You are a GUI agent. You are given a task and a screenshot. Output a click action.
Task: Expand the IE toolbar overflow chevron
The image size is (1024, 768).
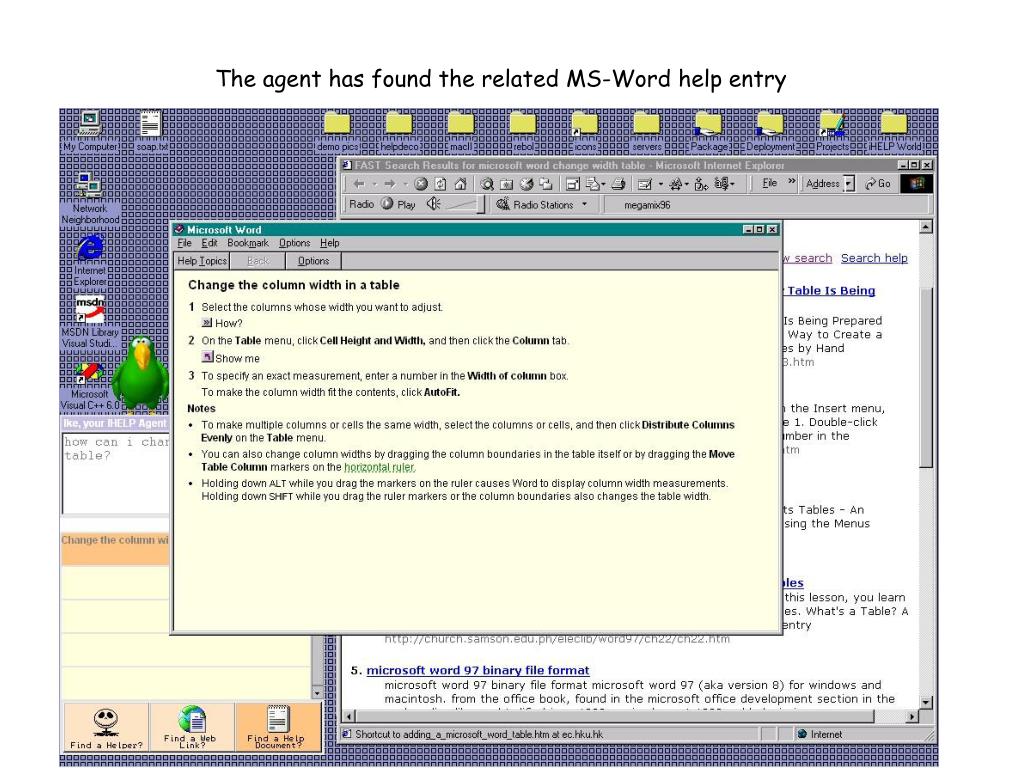pos(792,182)
